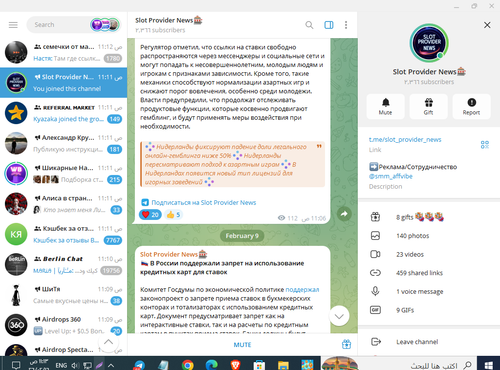Click the Windows Start button
The width and height of the screenshot is (500, 370).
click(x=489, y=364)
